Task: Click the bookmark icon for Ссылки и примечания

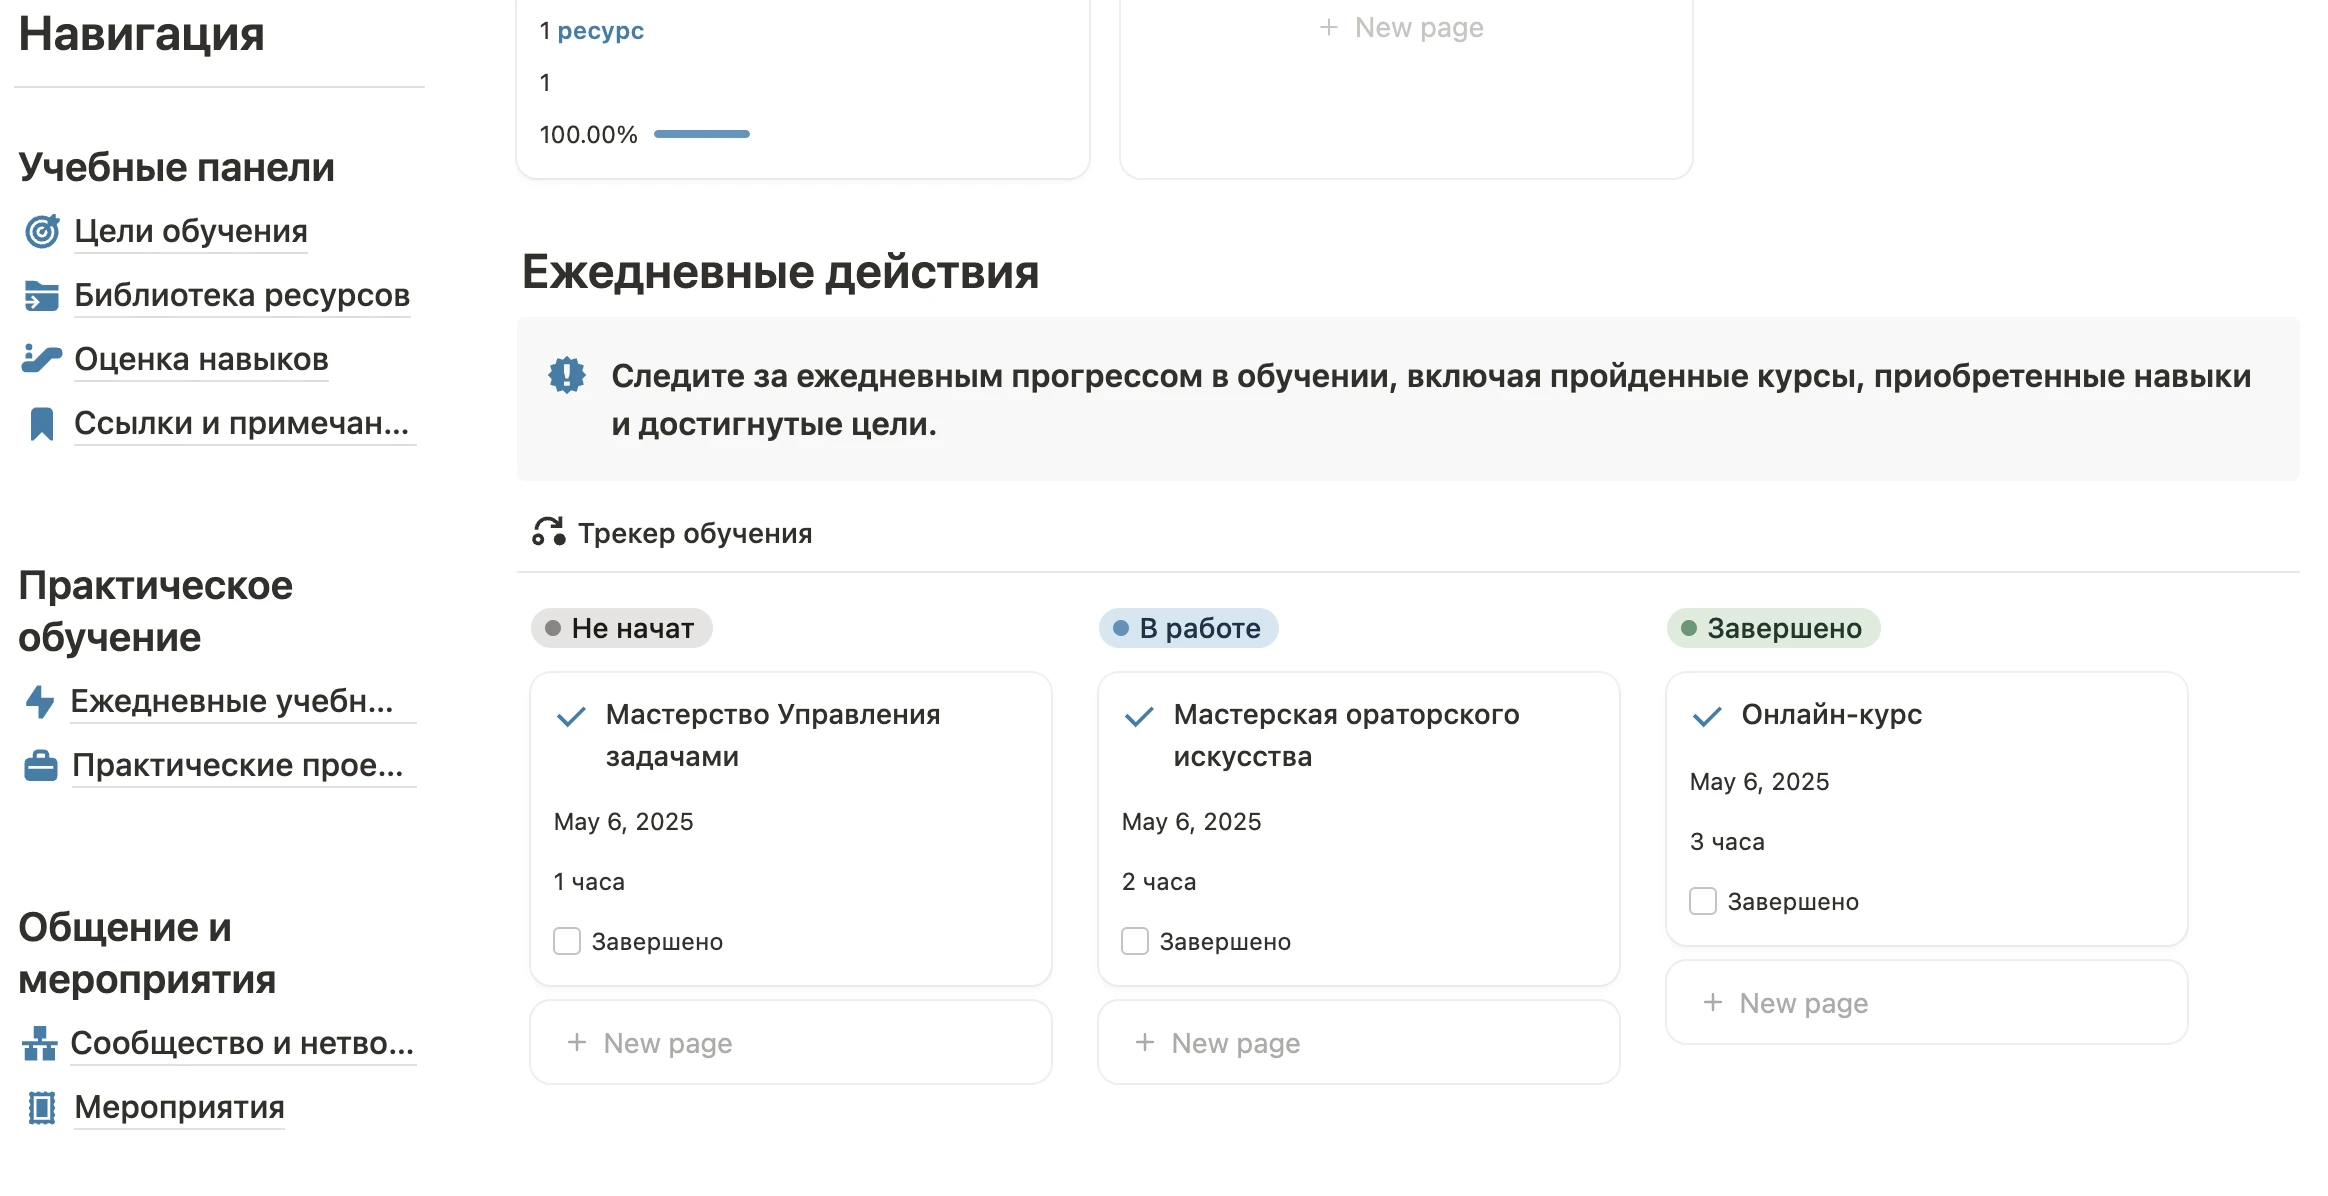Action: pyautogui.click(x=41, y=424)
